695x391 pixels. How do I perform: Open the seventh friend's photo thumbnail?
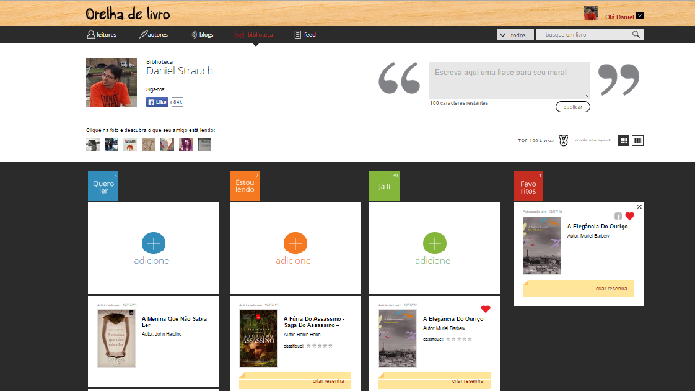(x=204, y=145)
